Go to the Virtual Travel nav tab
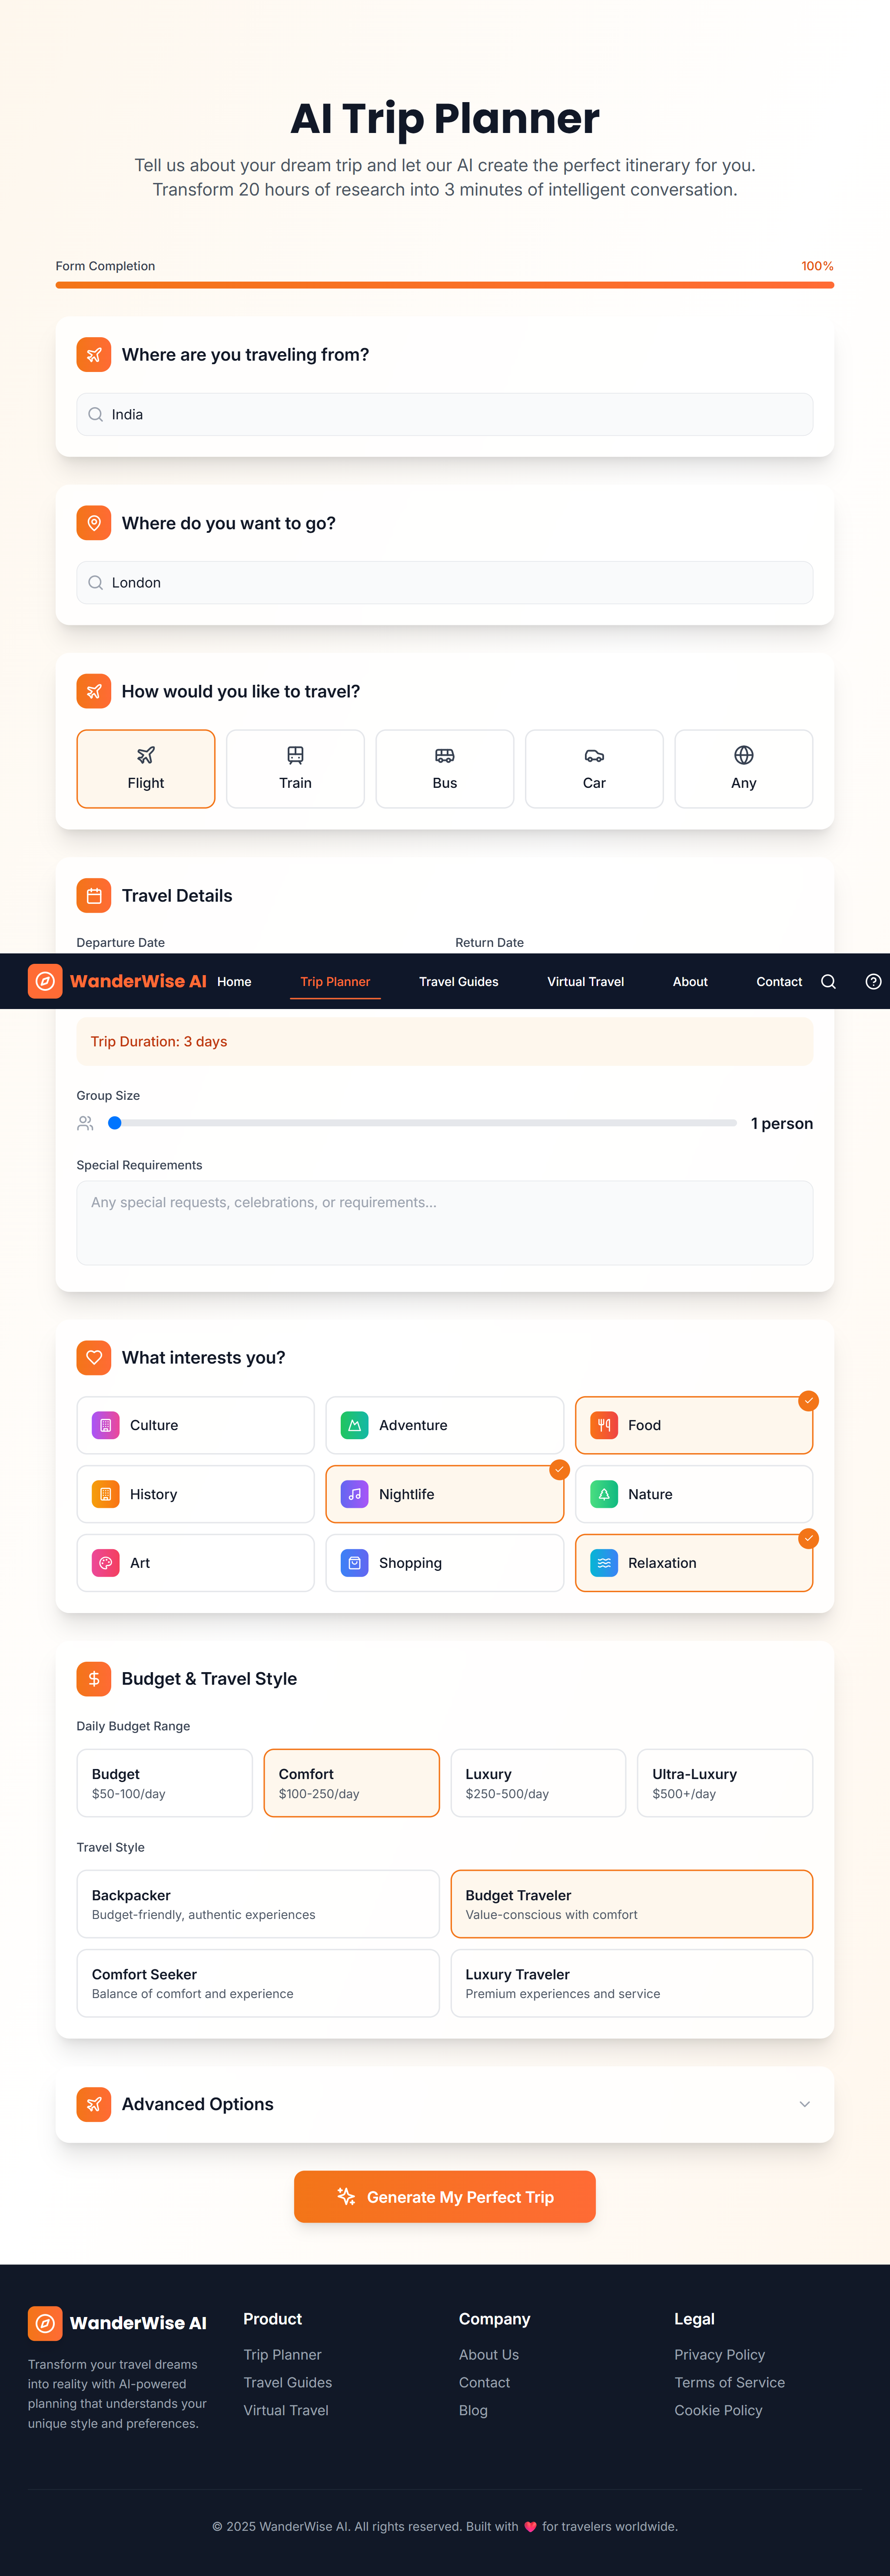This screenshot has width=890, height=2576. pos(585,981)
